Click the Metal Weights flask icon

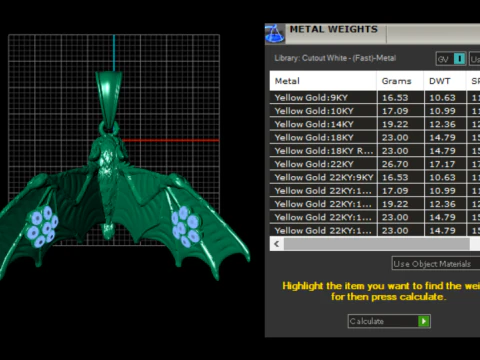(275, 33)
